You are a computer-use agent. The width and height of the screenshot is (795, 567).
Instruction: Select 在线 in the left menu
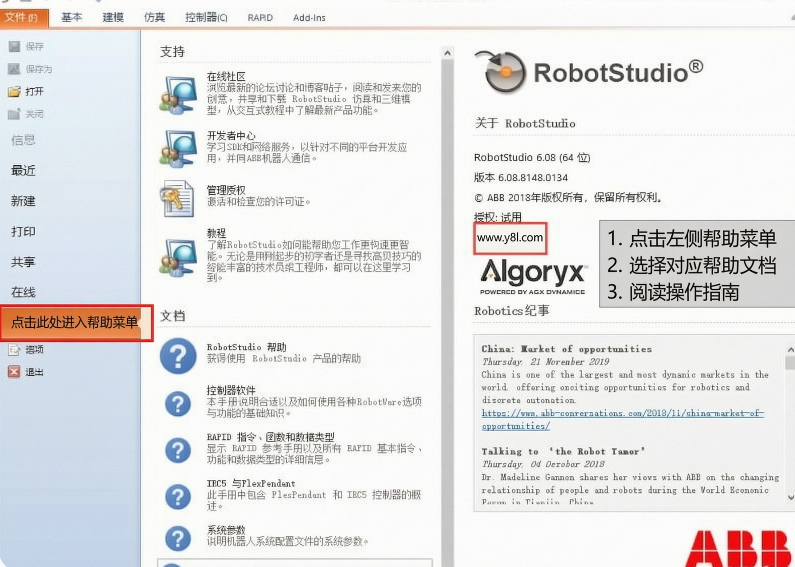pos(23,292)
